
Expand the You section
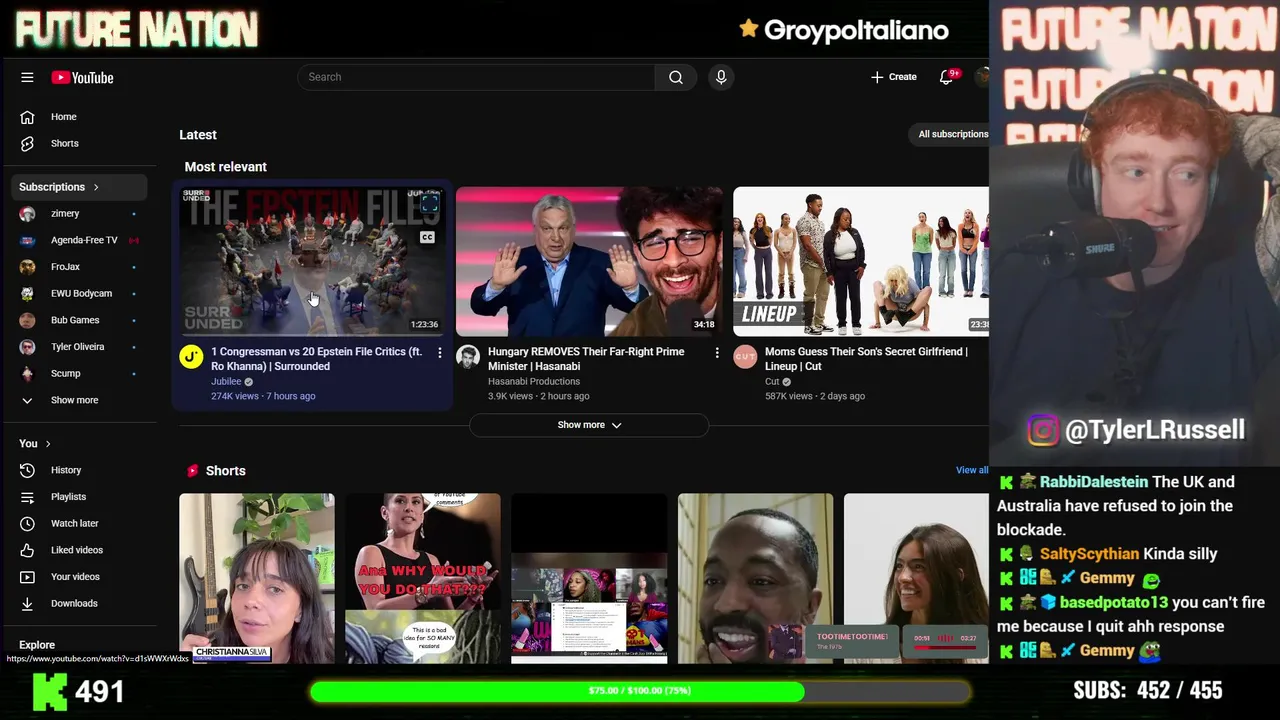point(35,443)
